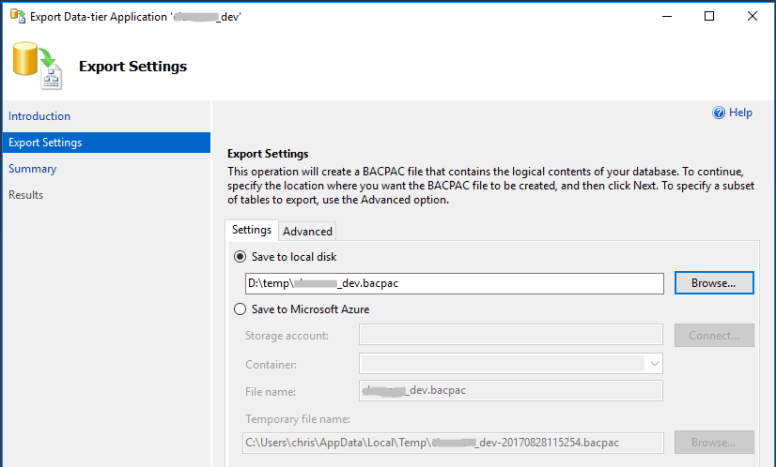Go to the Introduction page
The image size is (776, 467).
point(40,116)
